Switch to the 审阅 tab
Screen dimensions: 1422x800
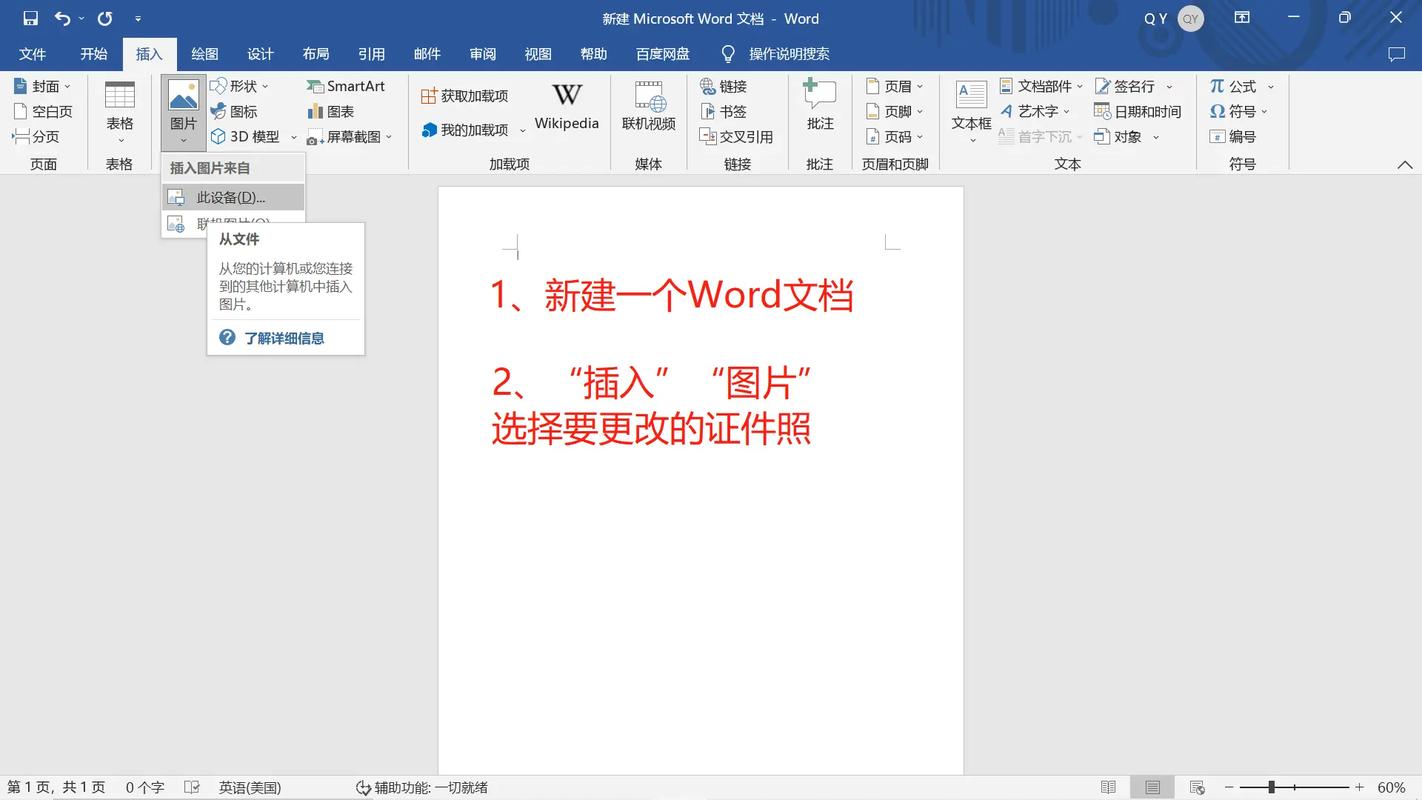click(483, 54)
